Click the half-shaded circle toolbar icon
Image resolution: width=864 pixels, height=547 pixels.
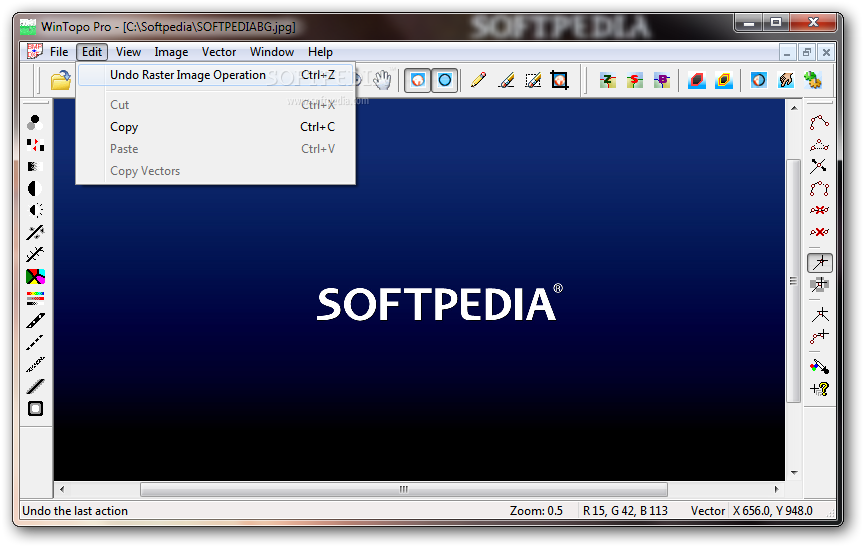pos(759,80)
